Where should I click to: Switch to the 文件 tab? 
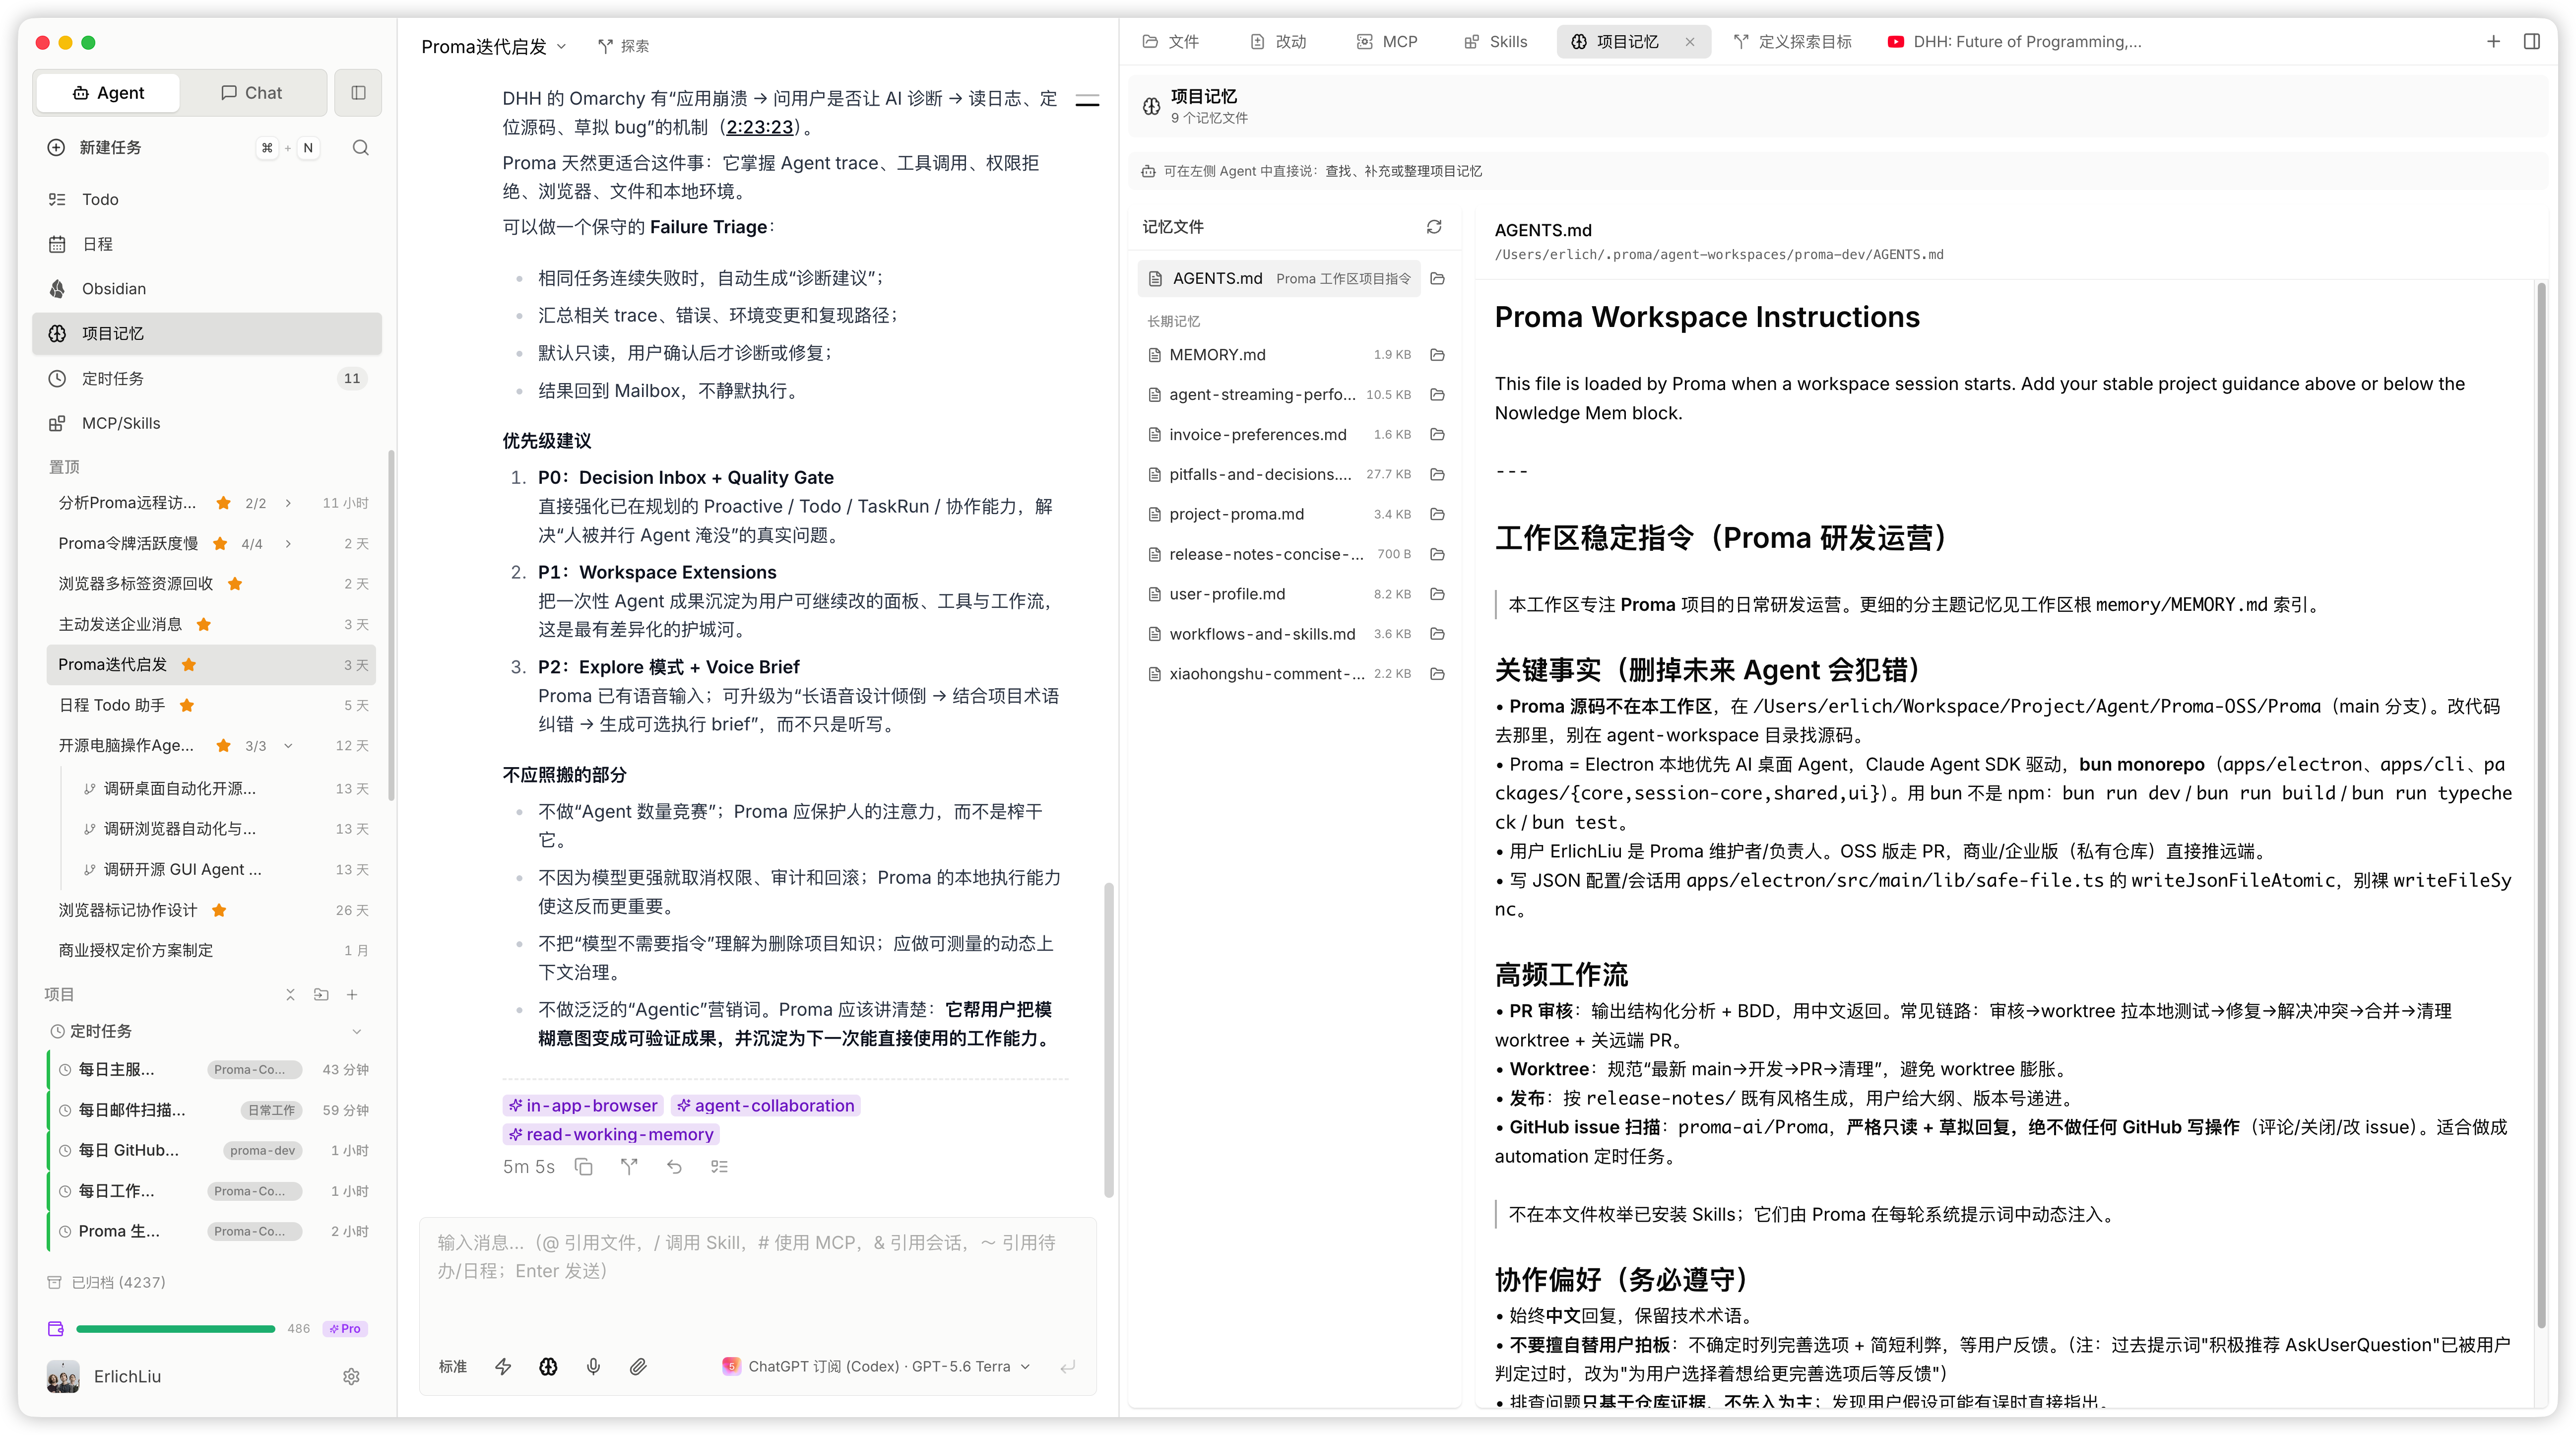(1171, 42)
